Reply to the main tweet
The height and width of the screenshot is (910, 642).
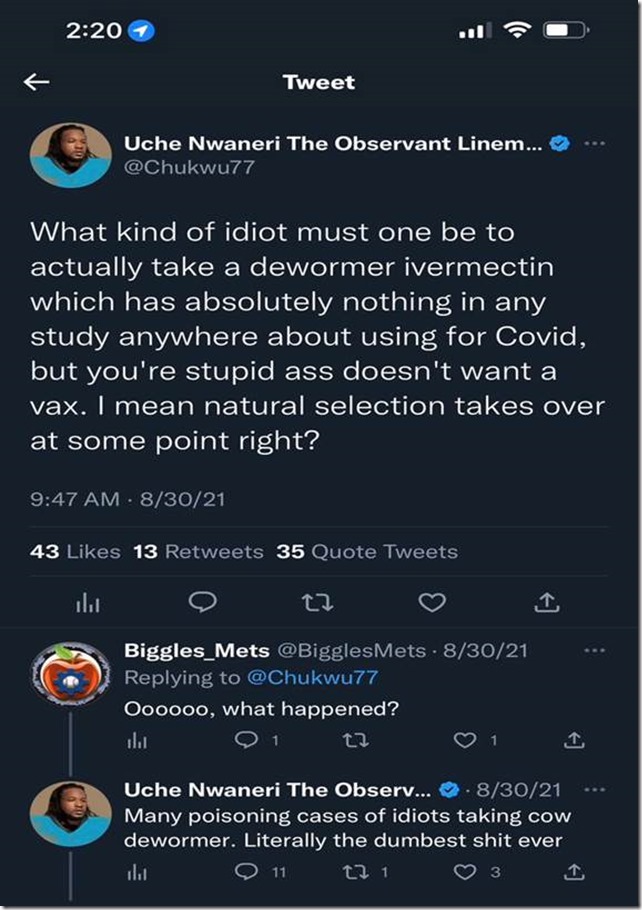coord(203,602)
